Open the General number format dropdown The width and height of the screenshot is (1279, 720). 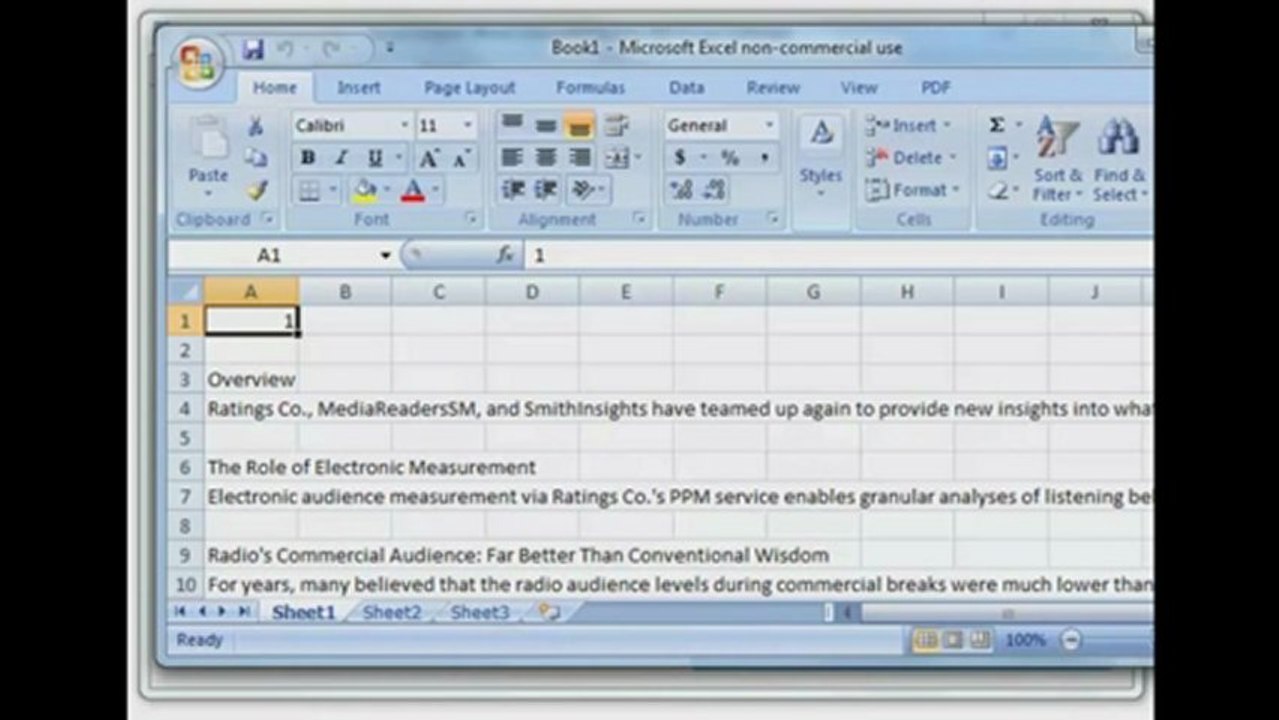pos(770,126)
